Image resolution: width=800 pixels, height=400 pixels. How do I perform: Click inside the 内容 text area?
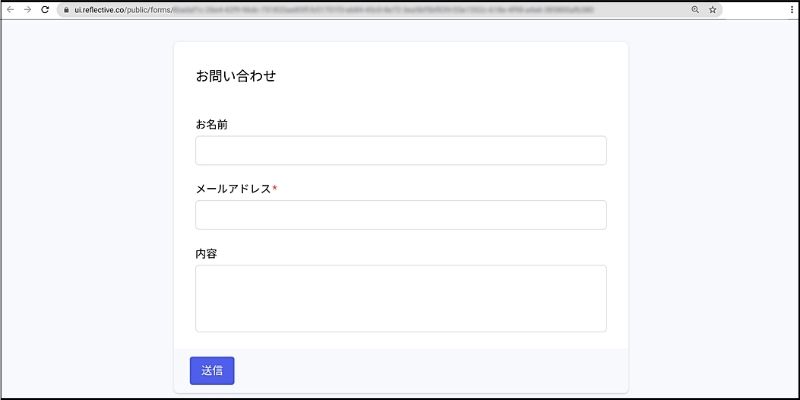[401, 298]
